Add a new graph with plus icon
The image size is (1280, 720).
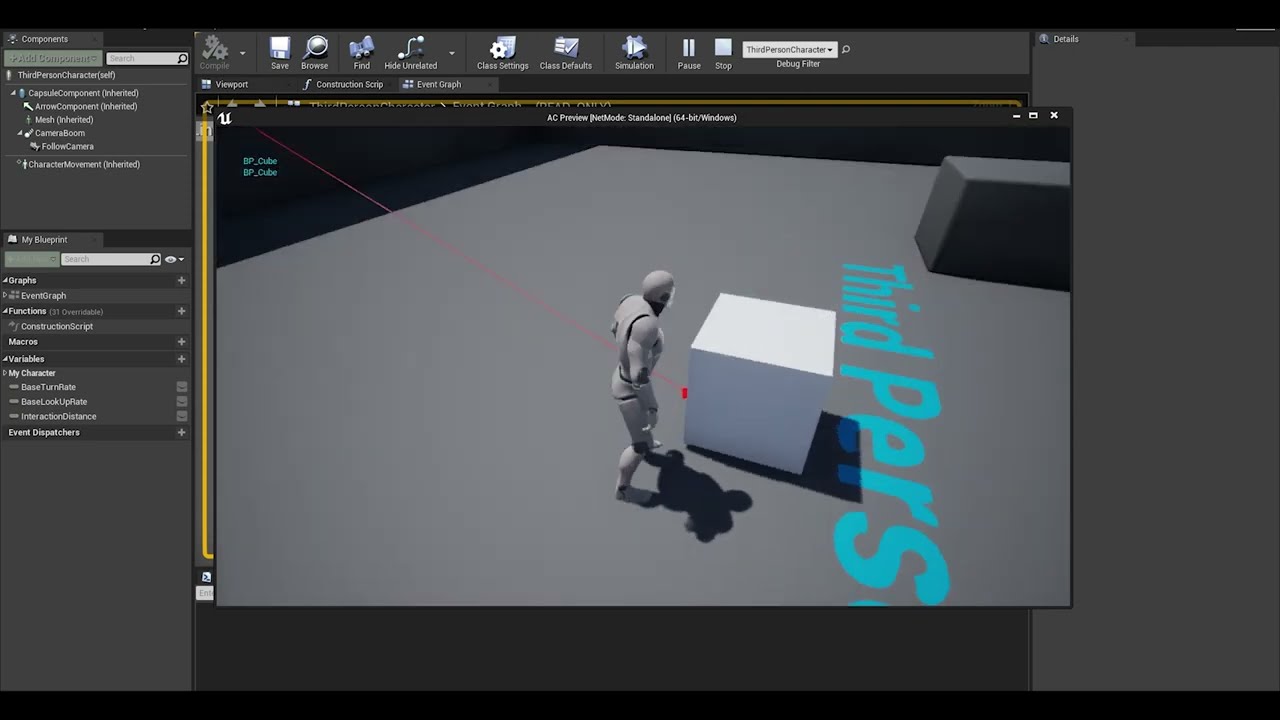[181, 281]
